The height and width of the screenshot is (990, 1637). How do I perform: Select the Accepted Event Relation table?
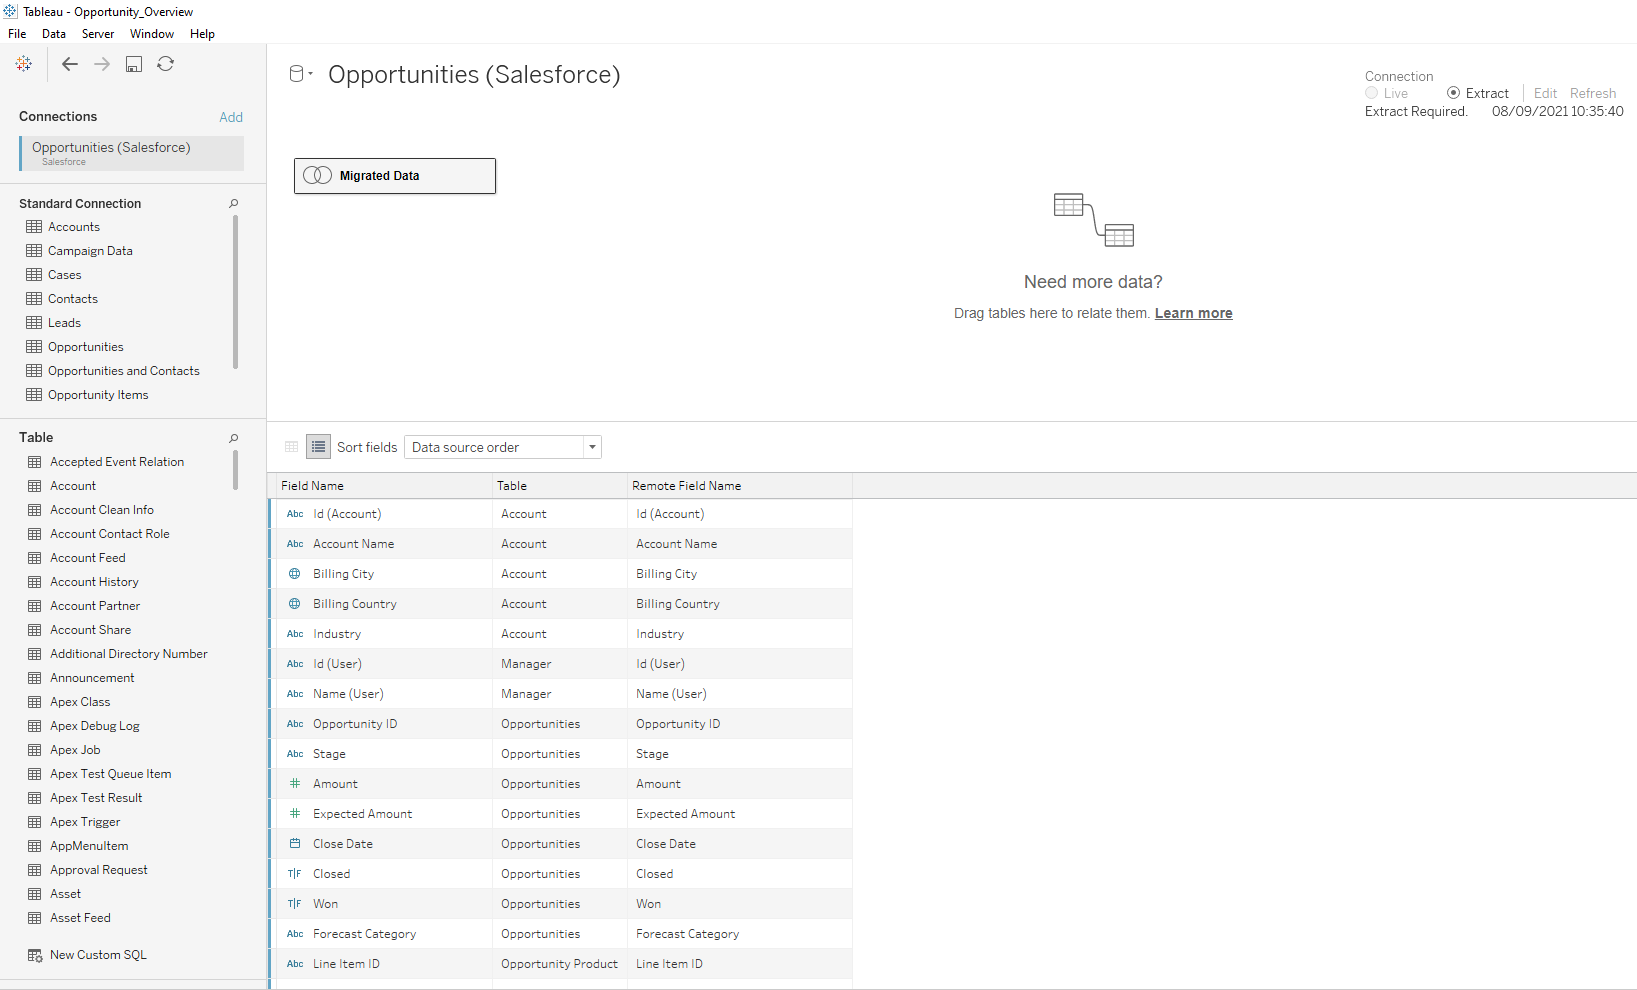[x=117, y=462]
